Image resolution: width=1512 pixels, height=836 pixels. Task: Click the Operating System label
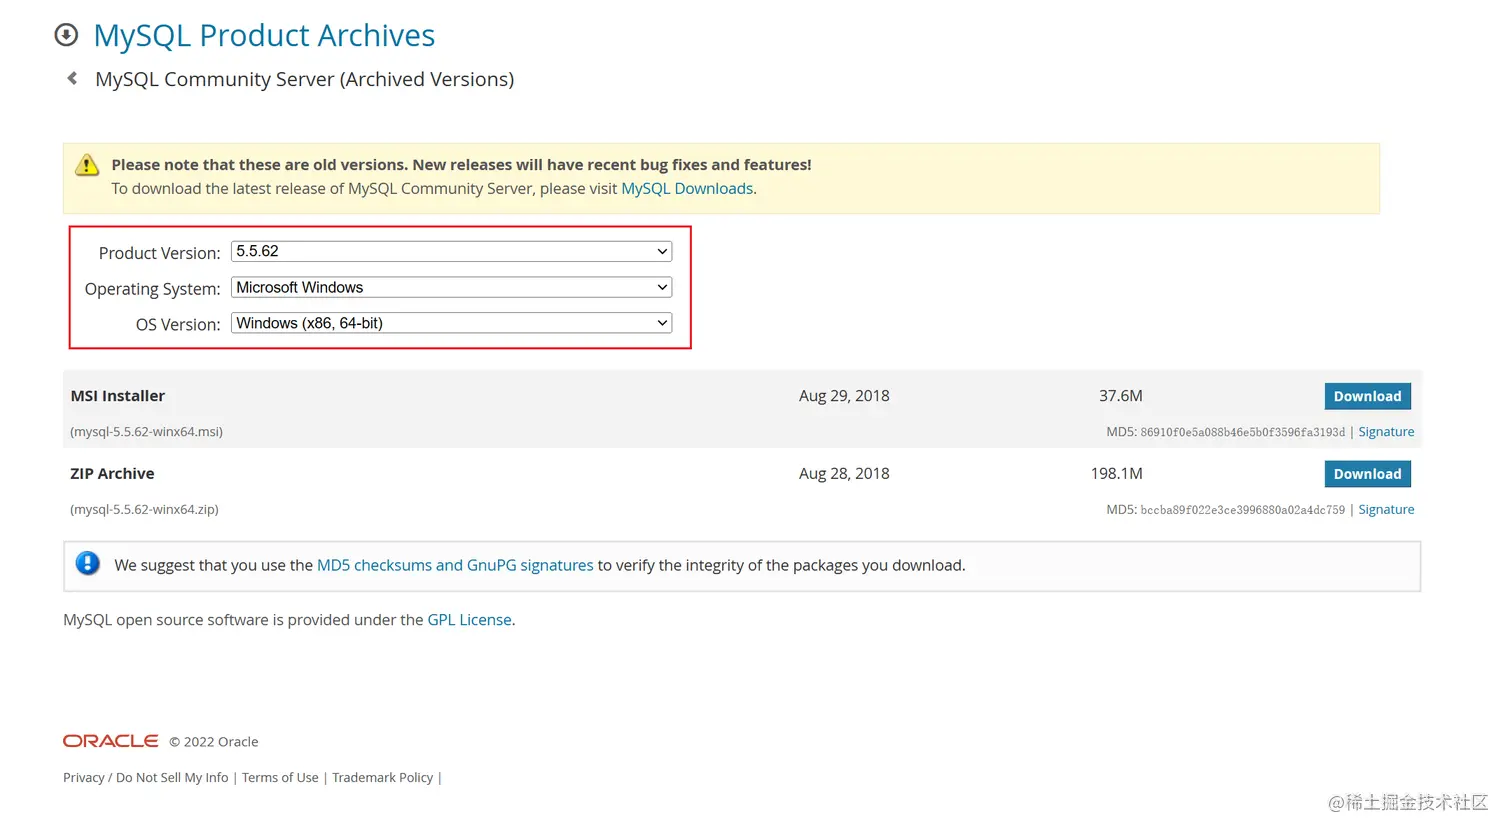click(x=152, y=289)
